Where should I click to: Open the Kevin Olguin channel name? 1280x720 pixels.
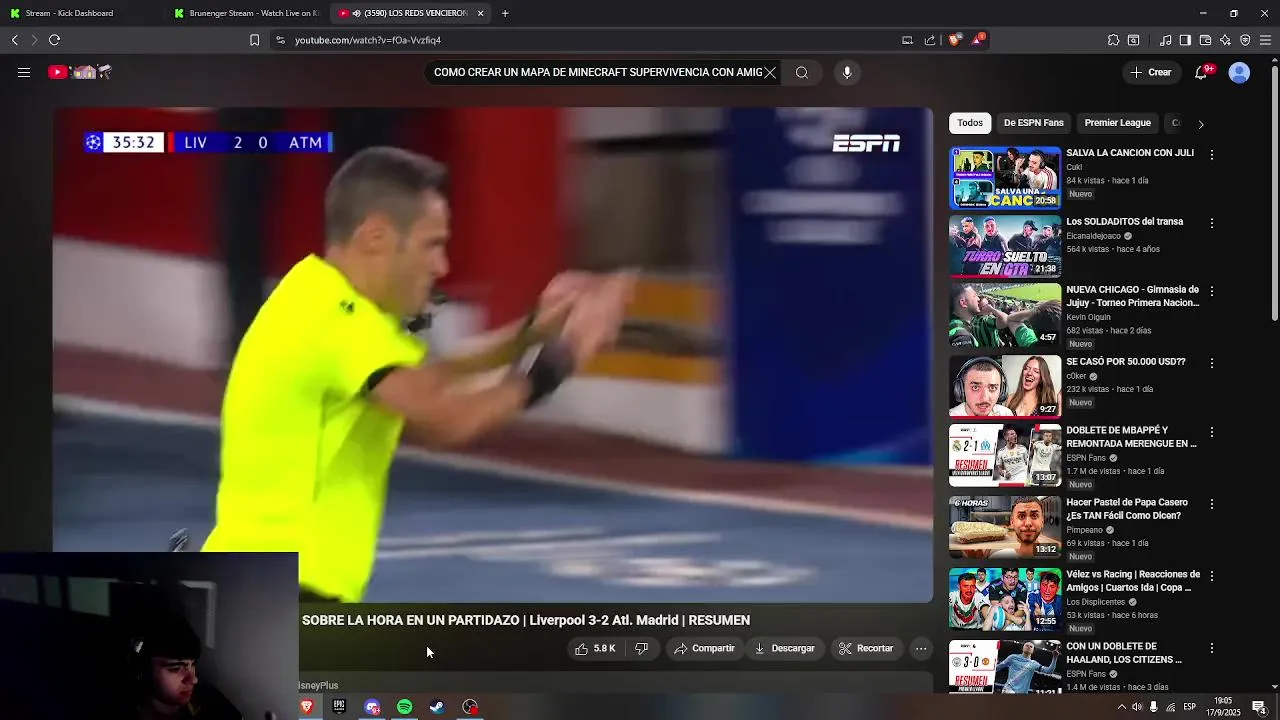pyautogui.click(x=1088, y=316)
